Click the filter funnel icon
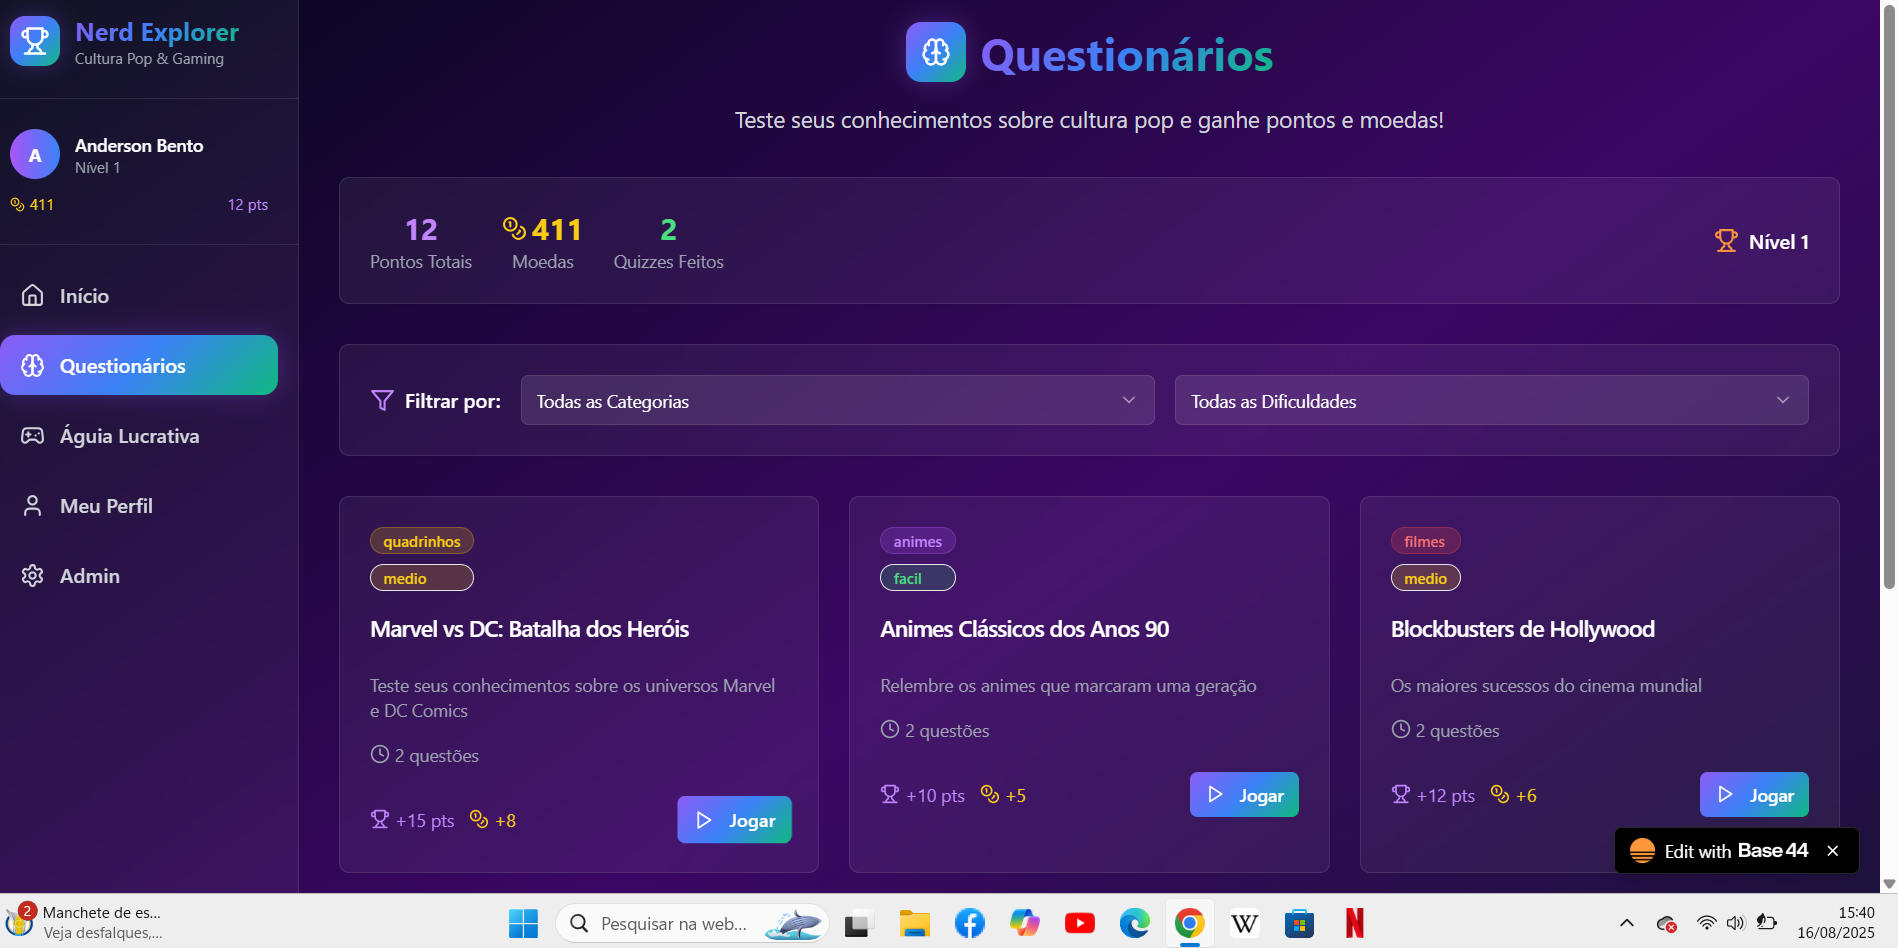Screen dimensions: 1898x948 coord(382,401)
